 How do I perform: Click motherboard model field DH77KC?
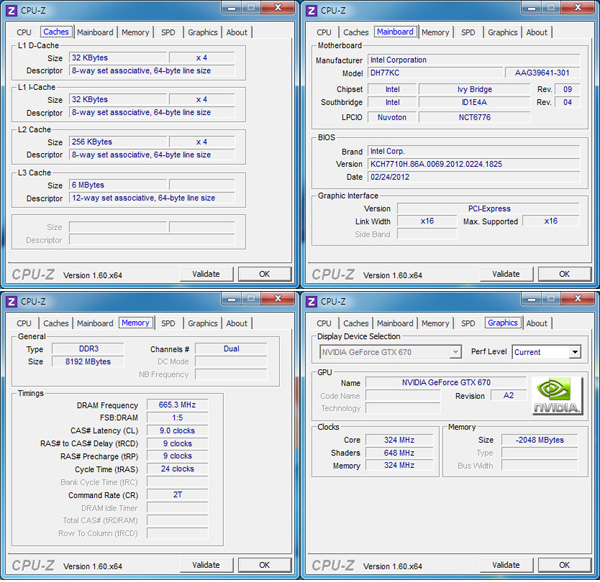click(x=435, y=73)
